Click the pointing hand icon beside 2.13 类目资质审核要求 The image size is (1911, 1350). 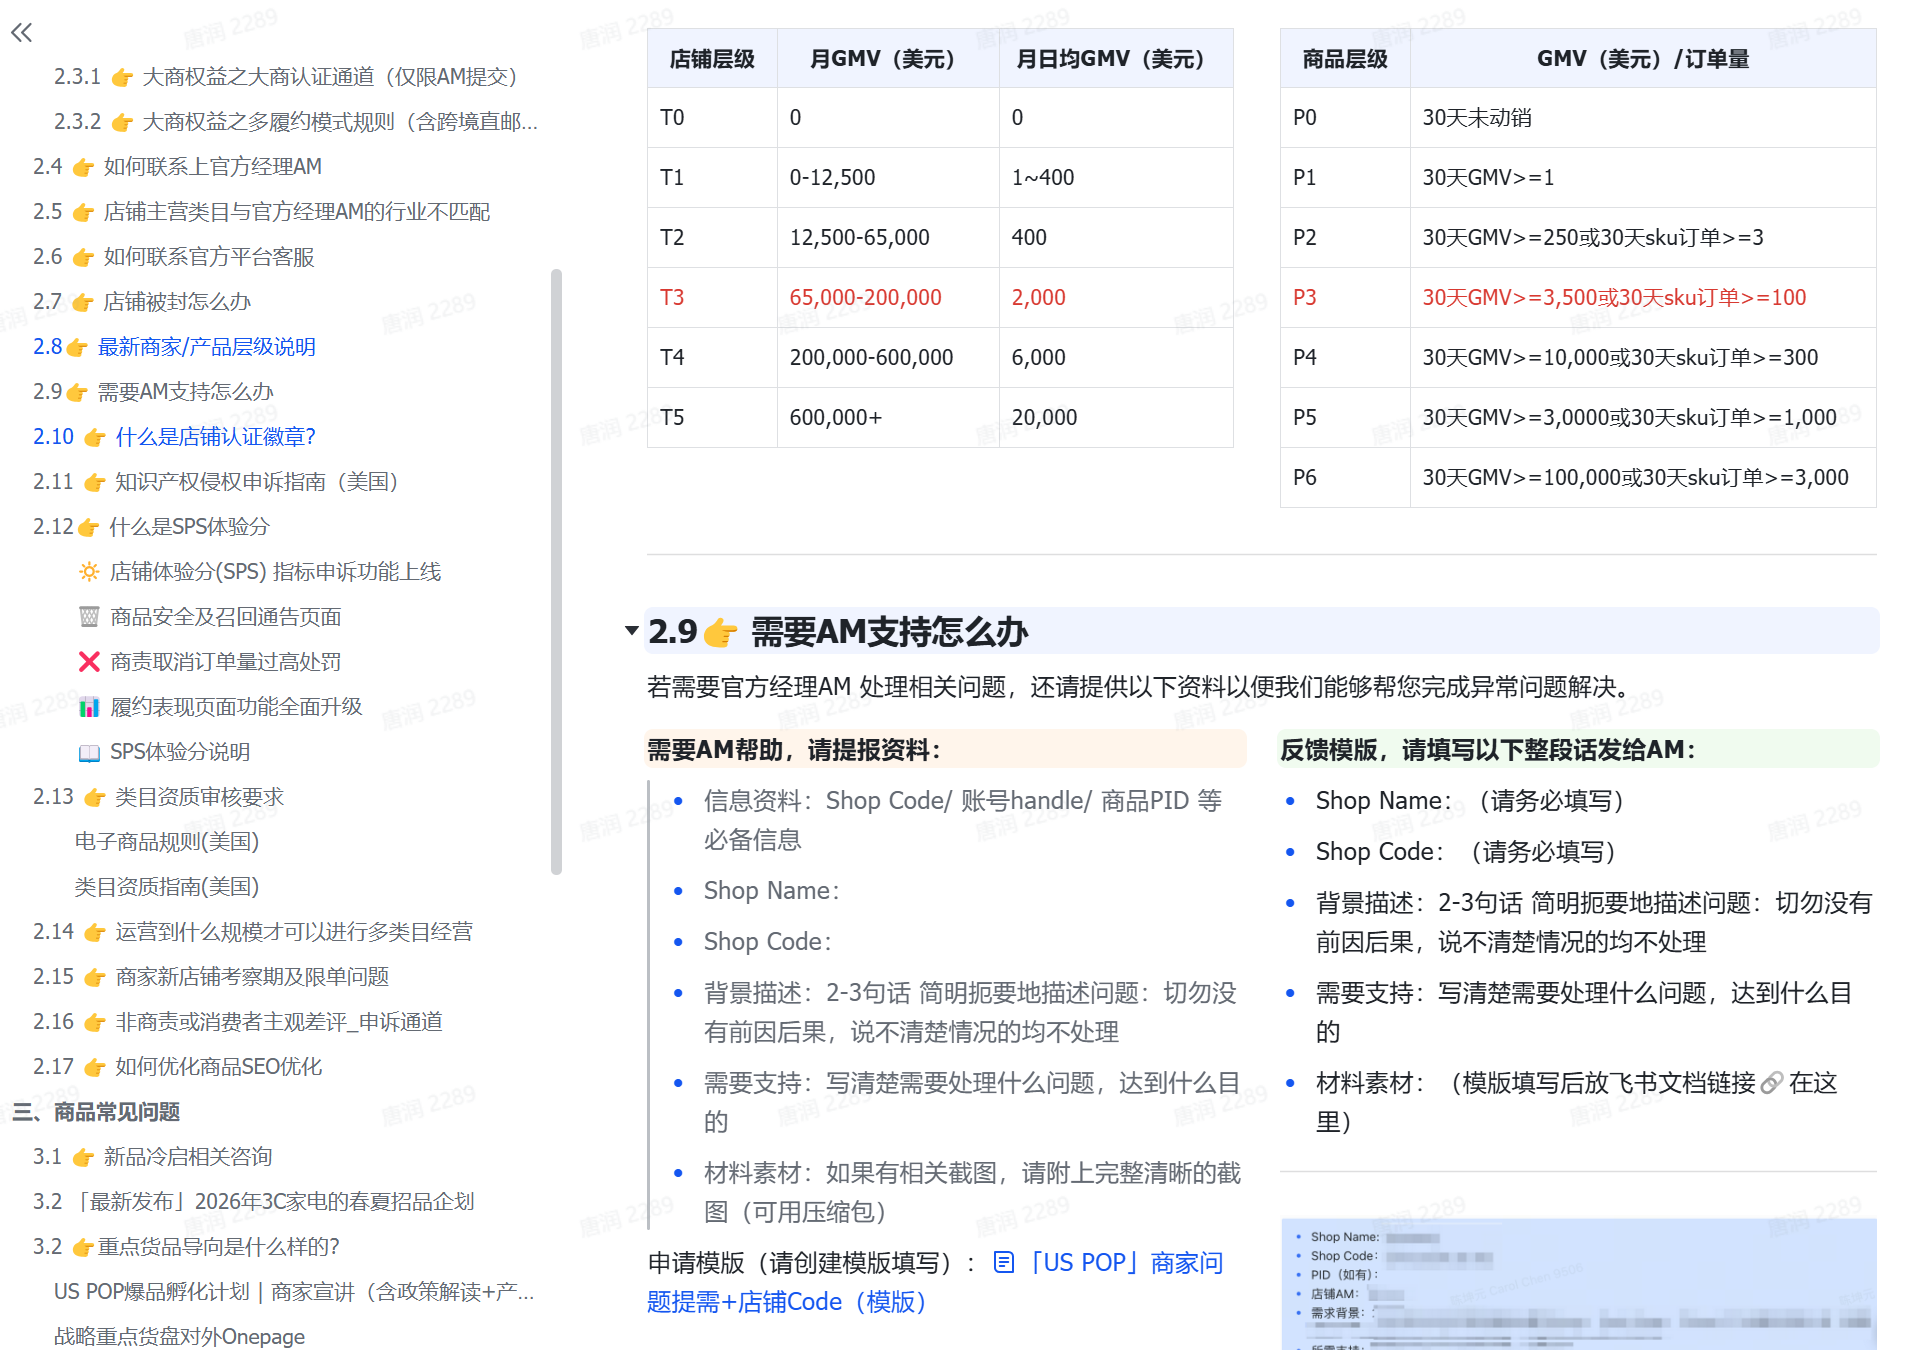click(x=95, y=798)
